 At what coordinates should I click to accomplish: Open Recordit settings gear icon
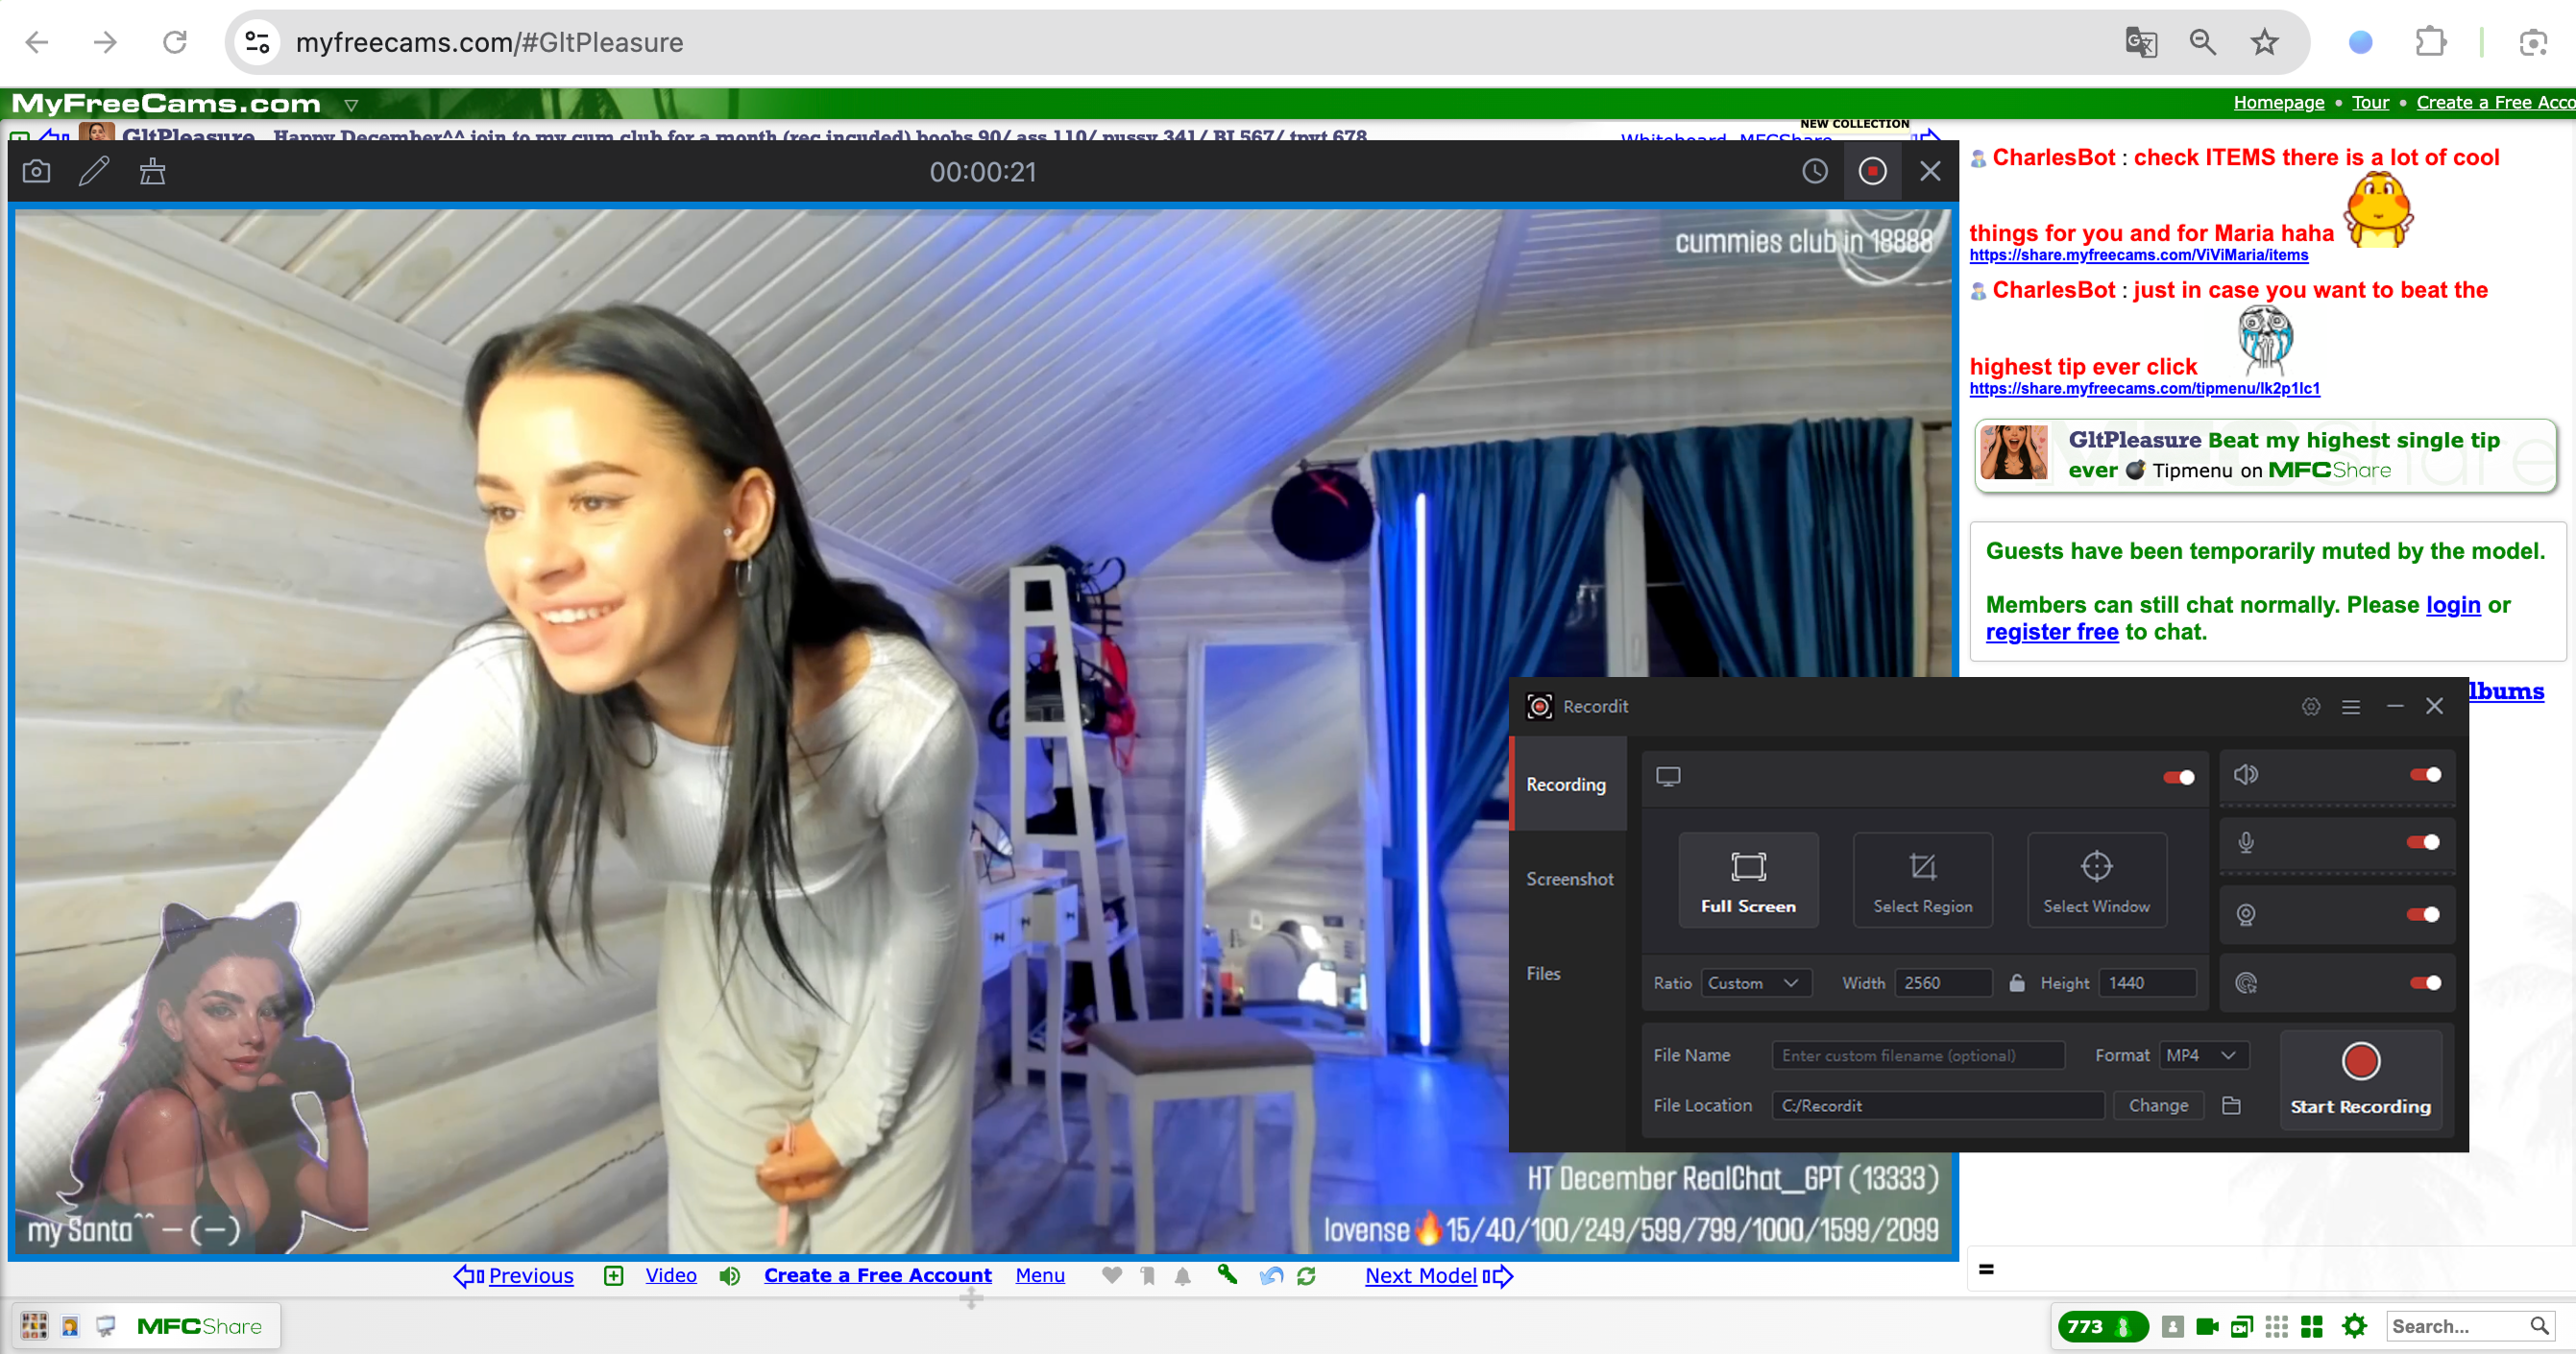coord(2309,706)
